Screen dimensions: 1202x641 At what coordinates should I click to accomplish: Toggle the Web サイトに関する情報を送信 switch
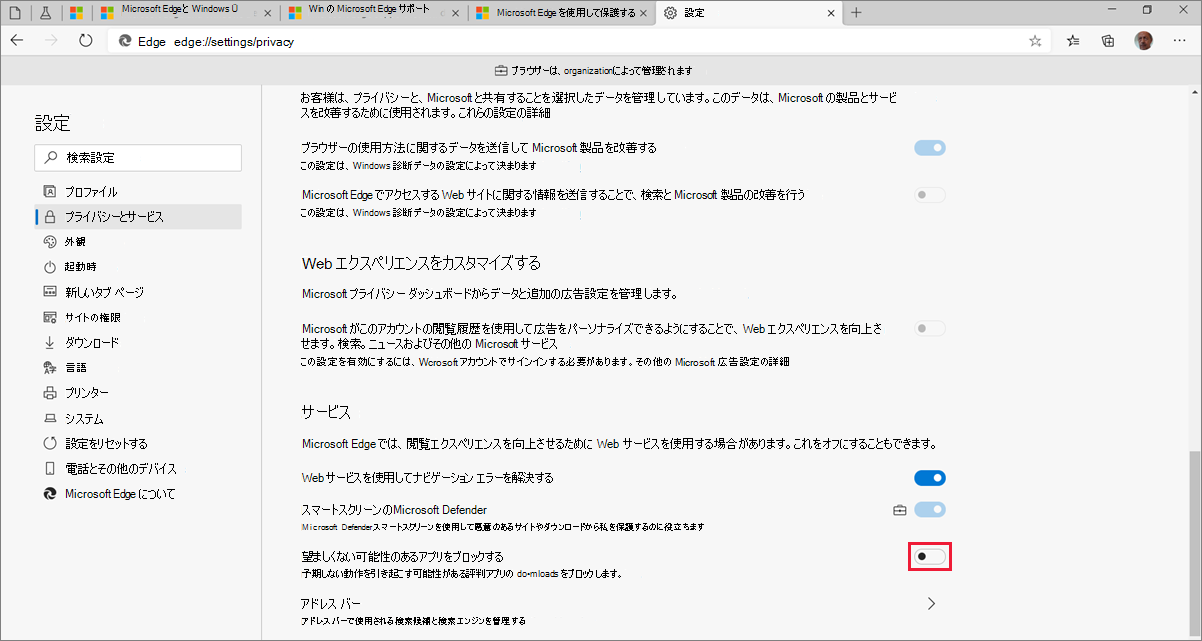(930, 195)
